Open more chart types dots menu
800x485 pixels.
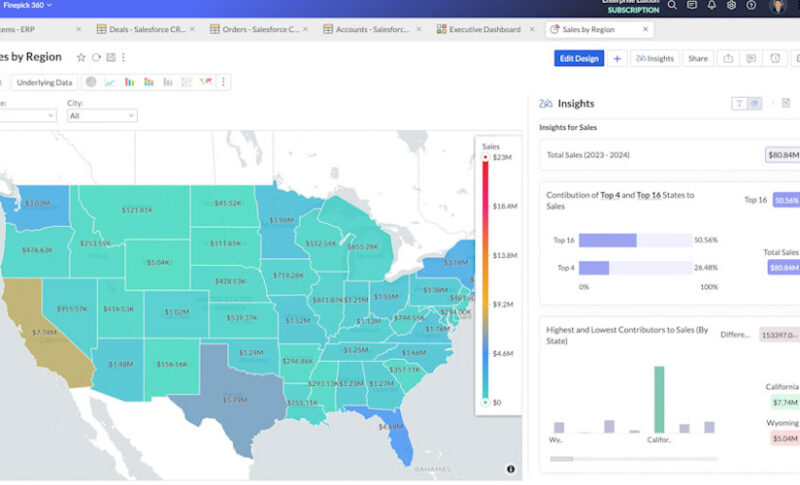pyautogui.click(x=223, y=82)
